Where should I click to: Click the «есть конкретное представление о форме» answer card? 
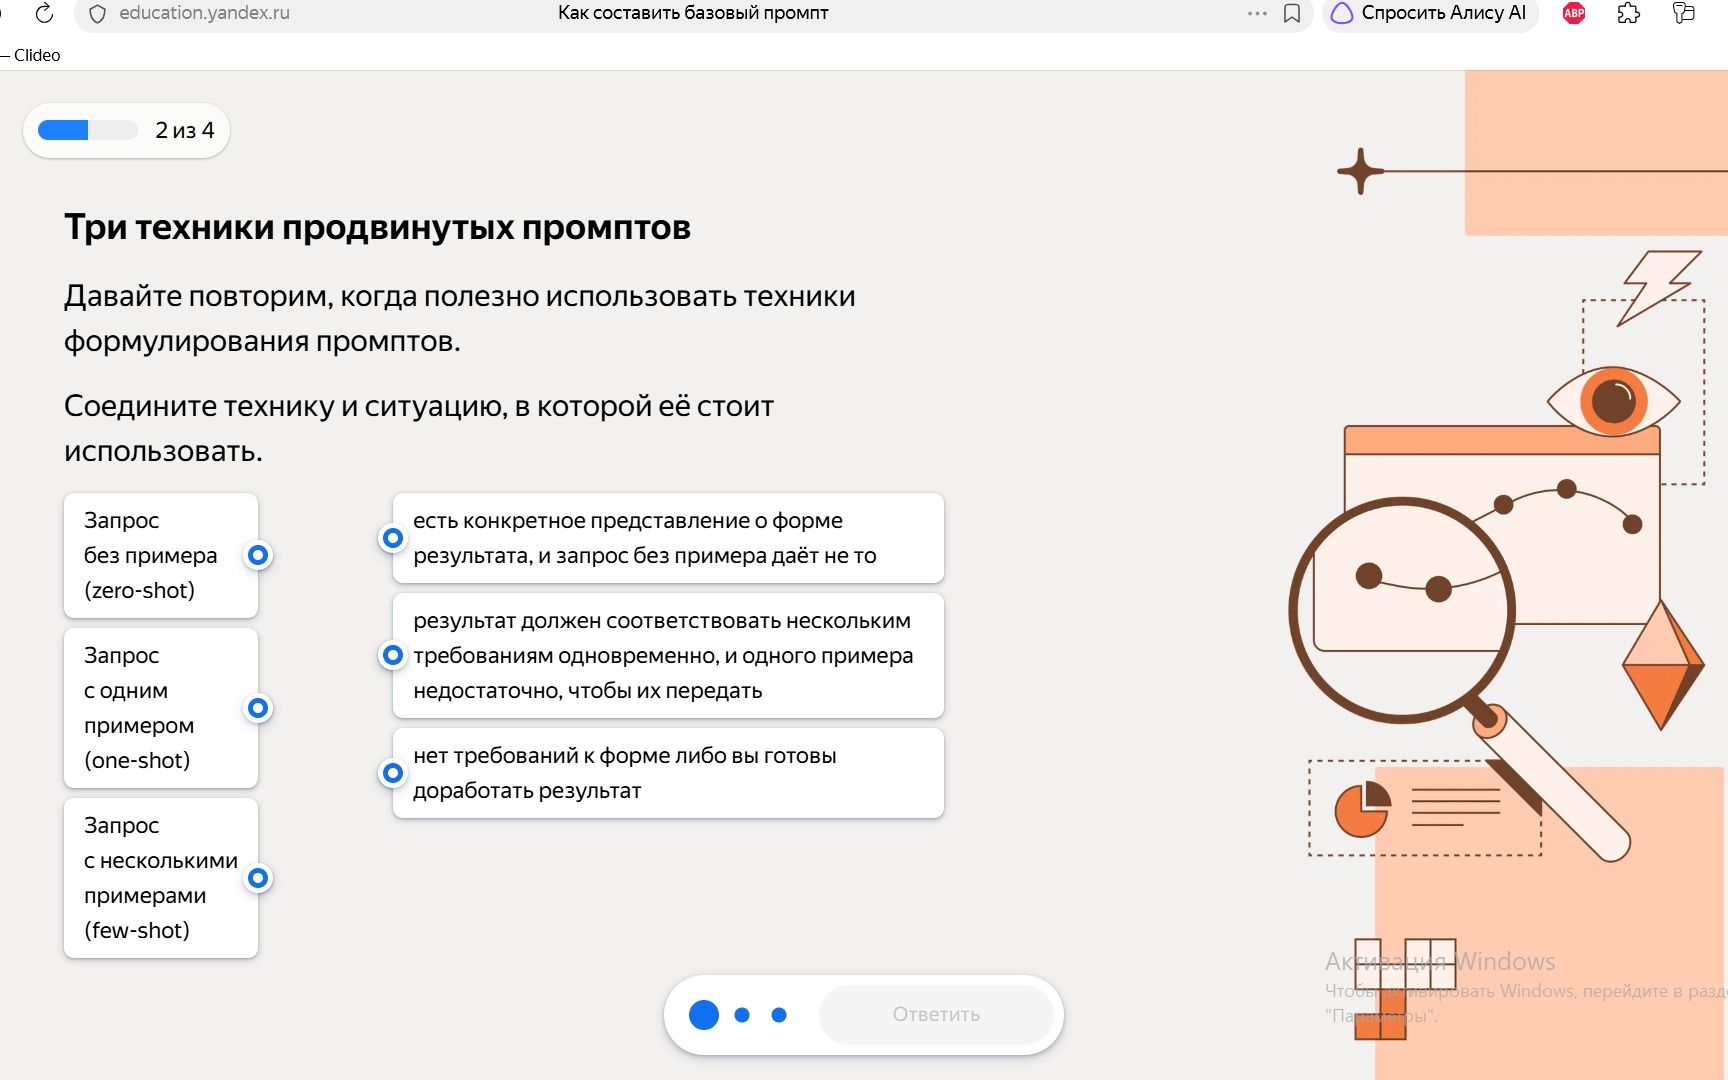tap(668, 538)
